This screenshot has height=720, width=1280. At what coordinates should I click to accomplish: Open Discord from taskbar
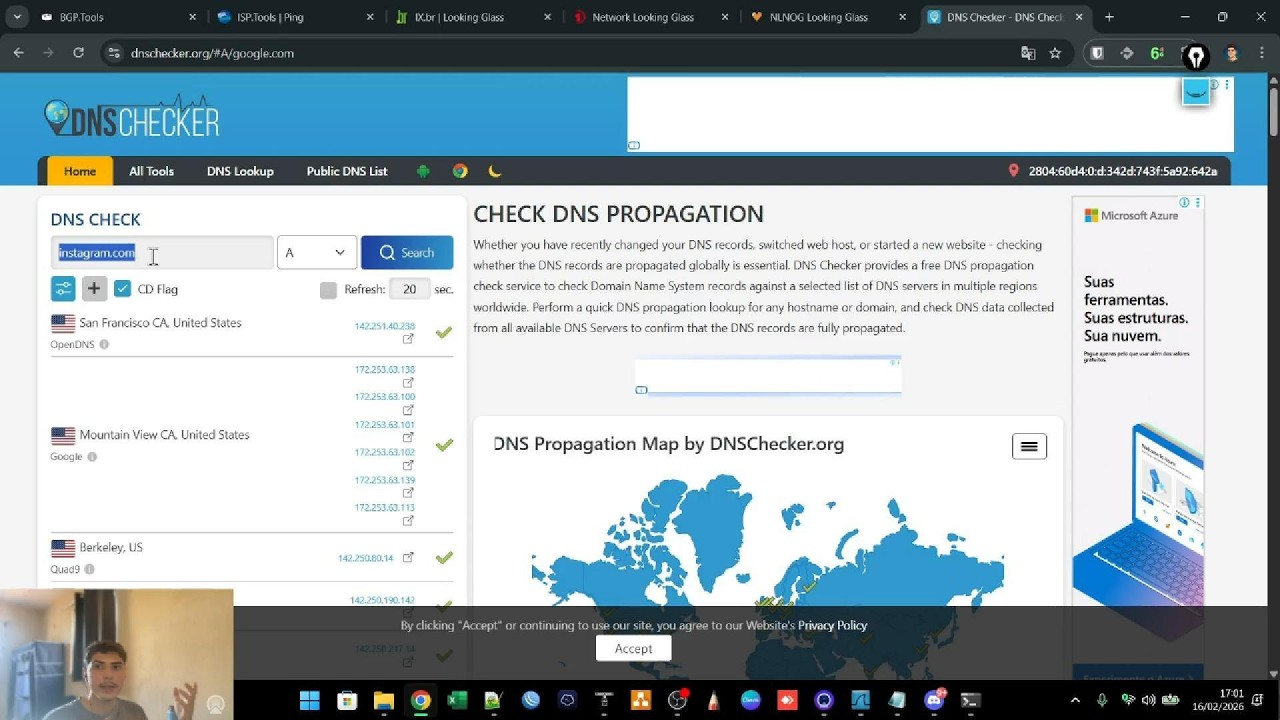pyautogui.click(x=934, y=700)
